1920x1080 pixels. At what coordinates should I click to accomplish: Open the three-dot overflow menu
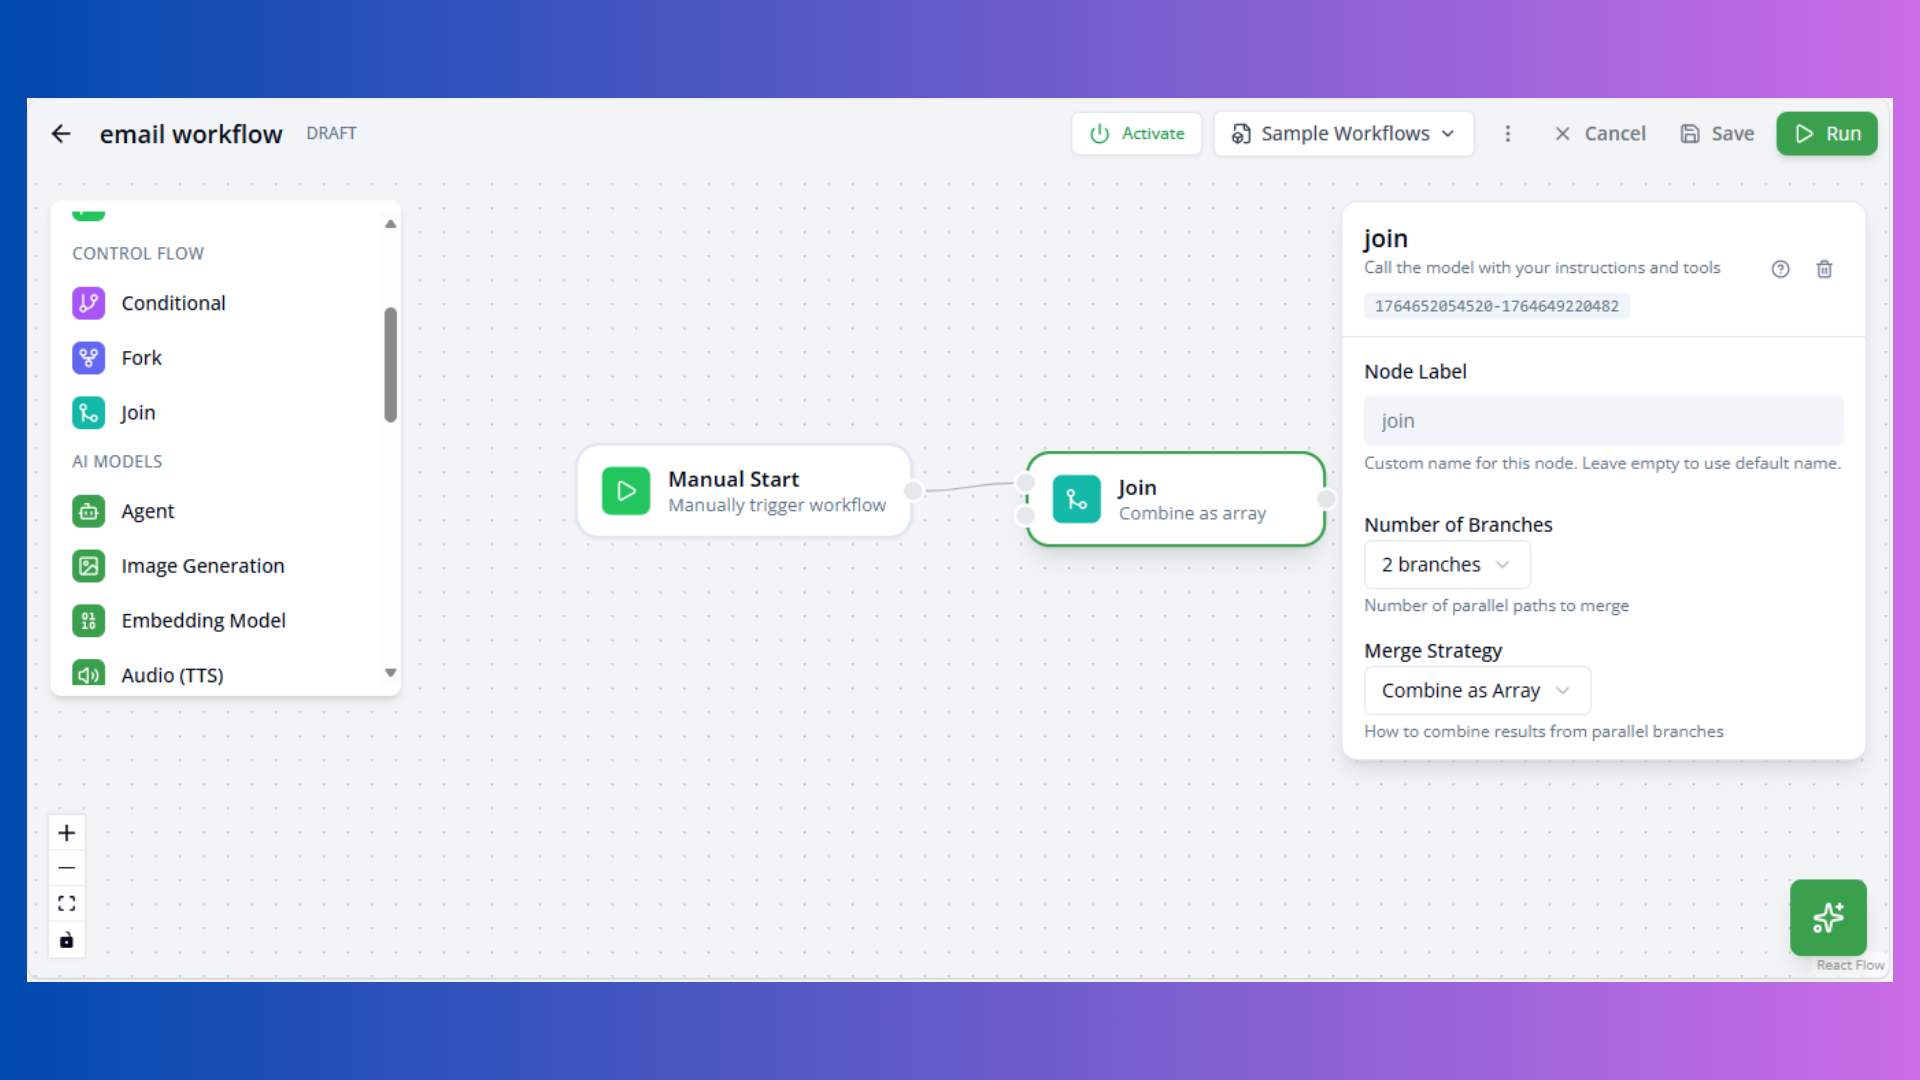pos(1508,133)
